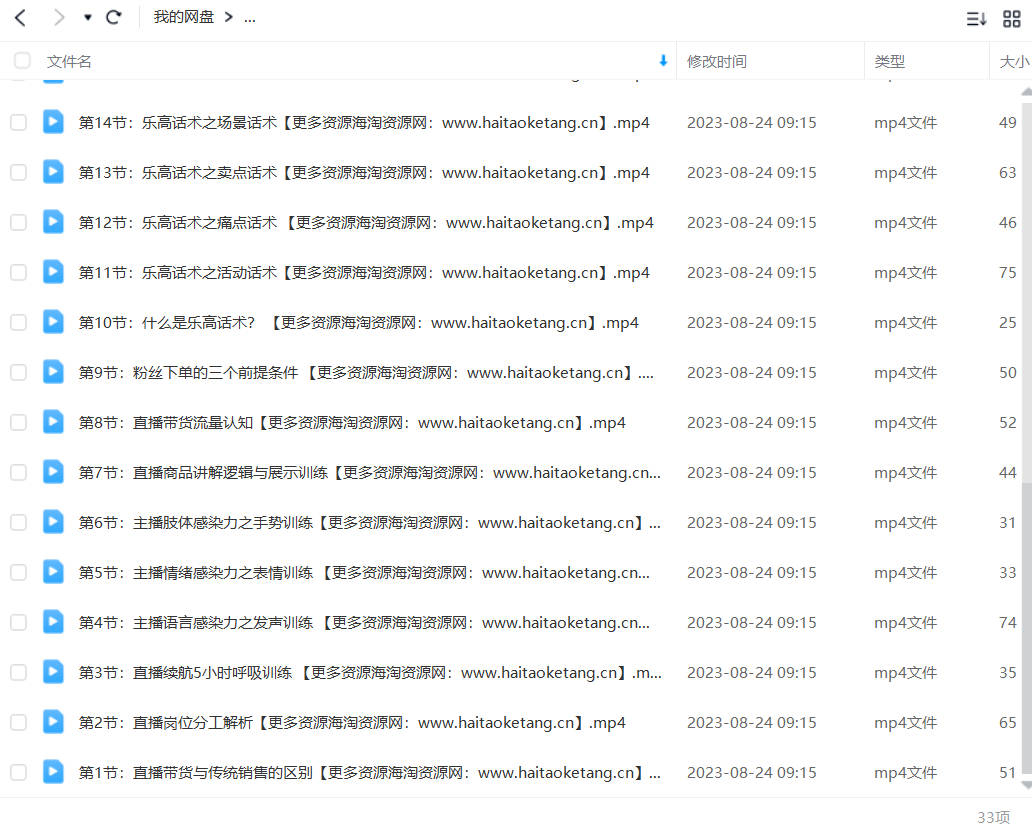Open the navigation history dropdown triangle
The height and width of the screenshot is (824, 1032).
pos(88,18)
